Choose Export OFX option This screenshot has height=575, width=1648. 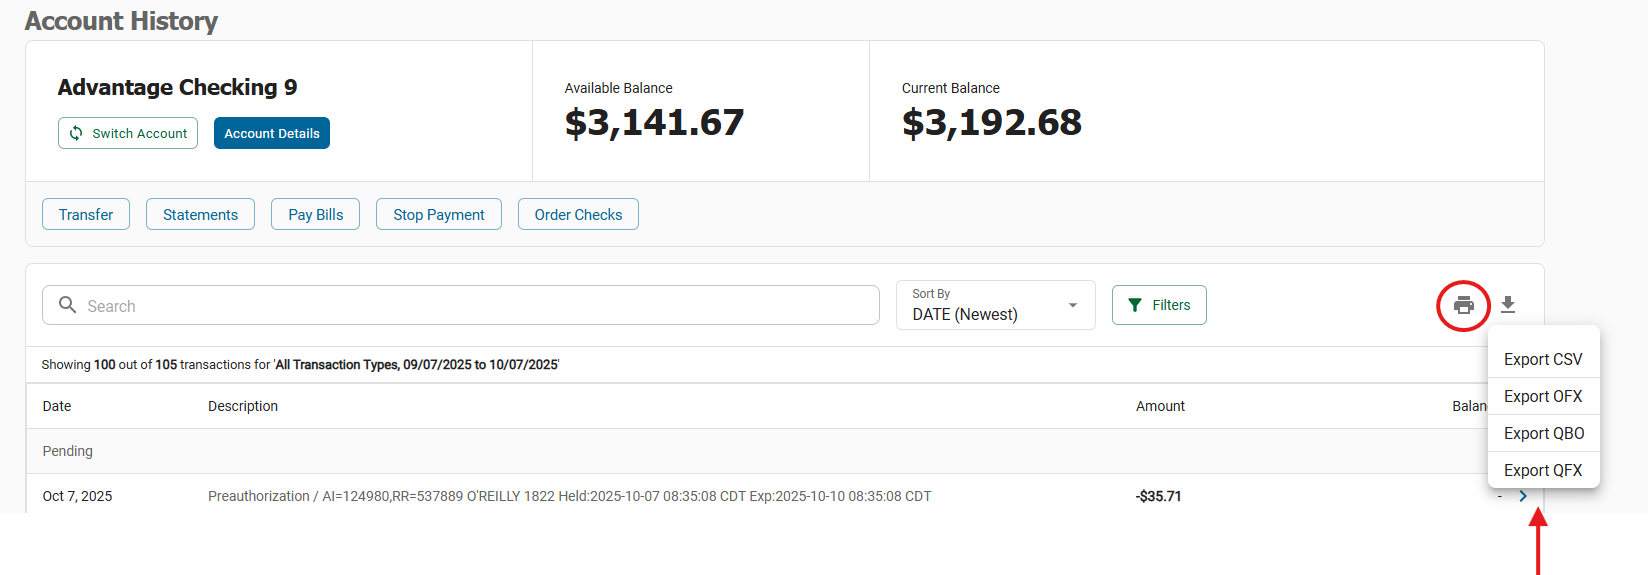tap(1543, 396)
